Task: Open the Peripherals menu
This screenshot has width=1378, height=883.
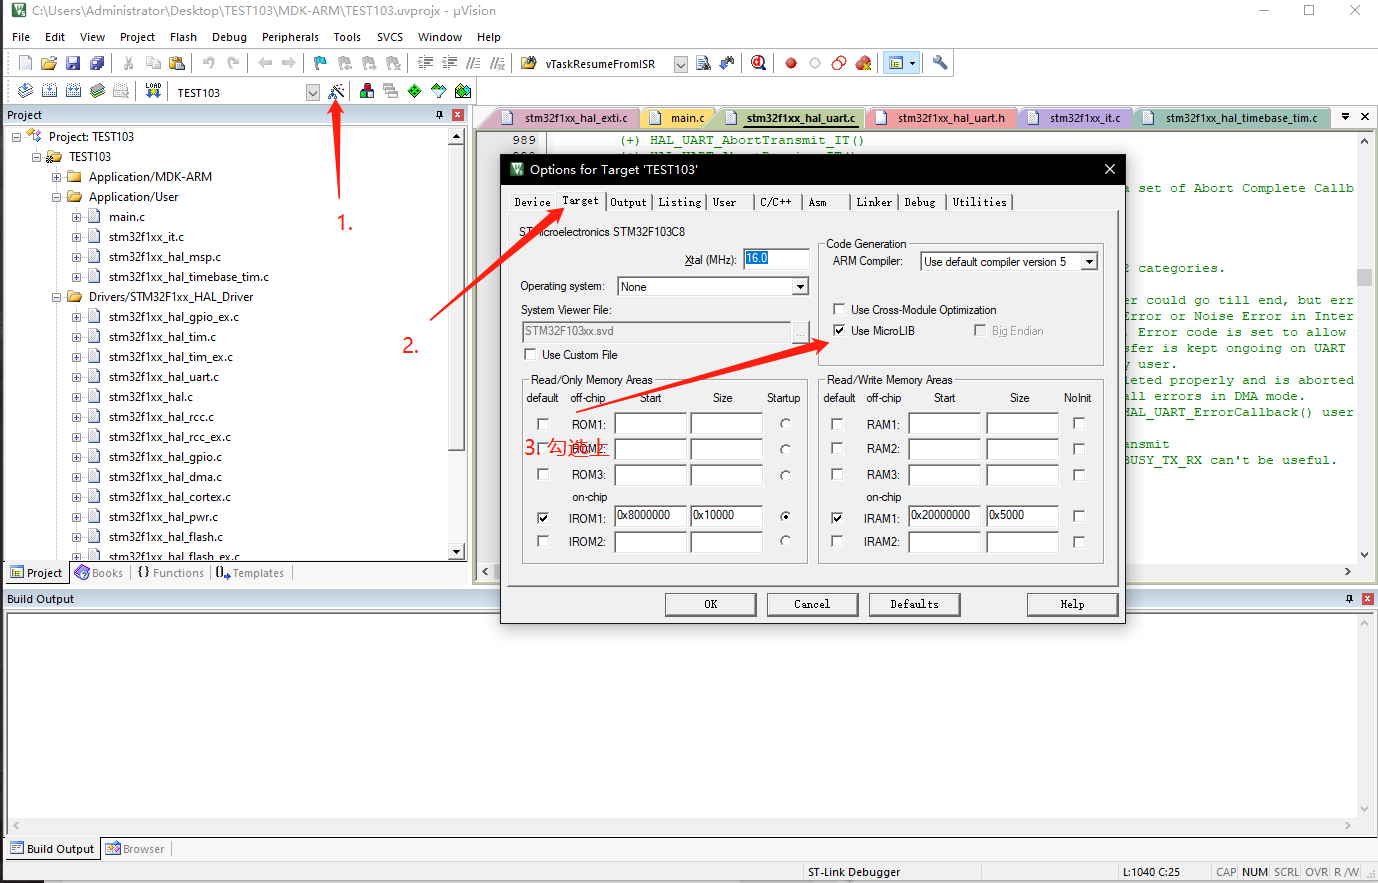Action: 290,37
